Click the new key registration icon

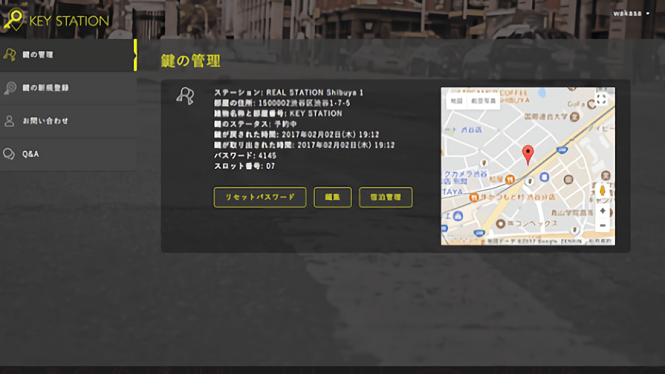click(10, 88)
